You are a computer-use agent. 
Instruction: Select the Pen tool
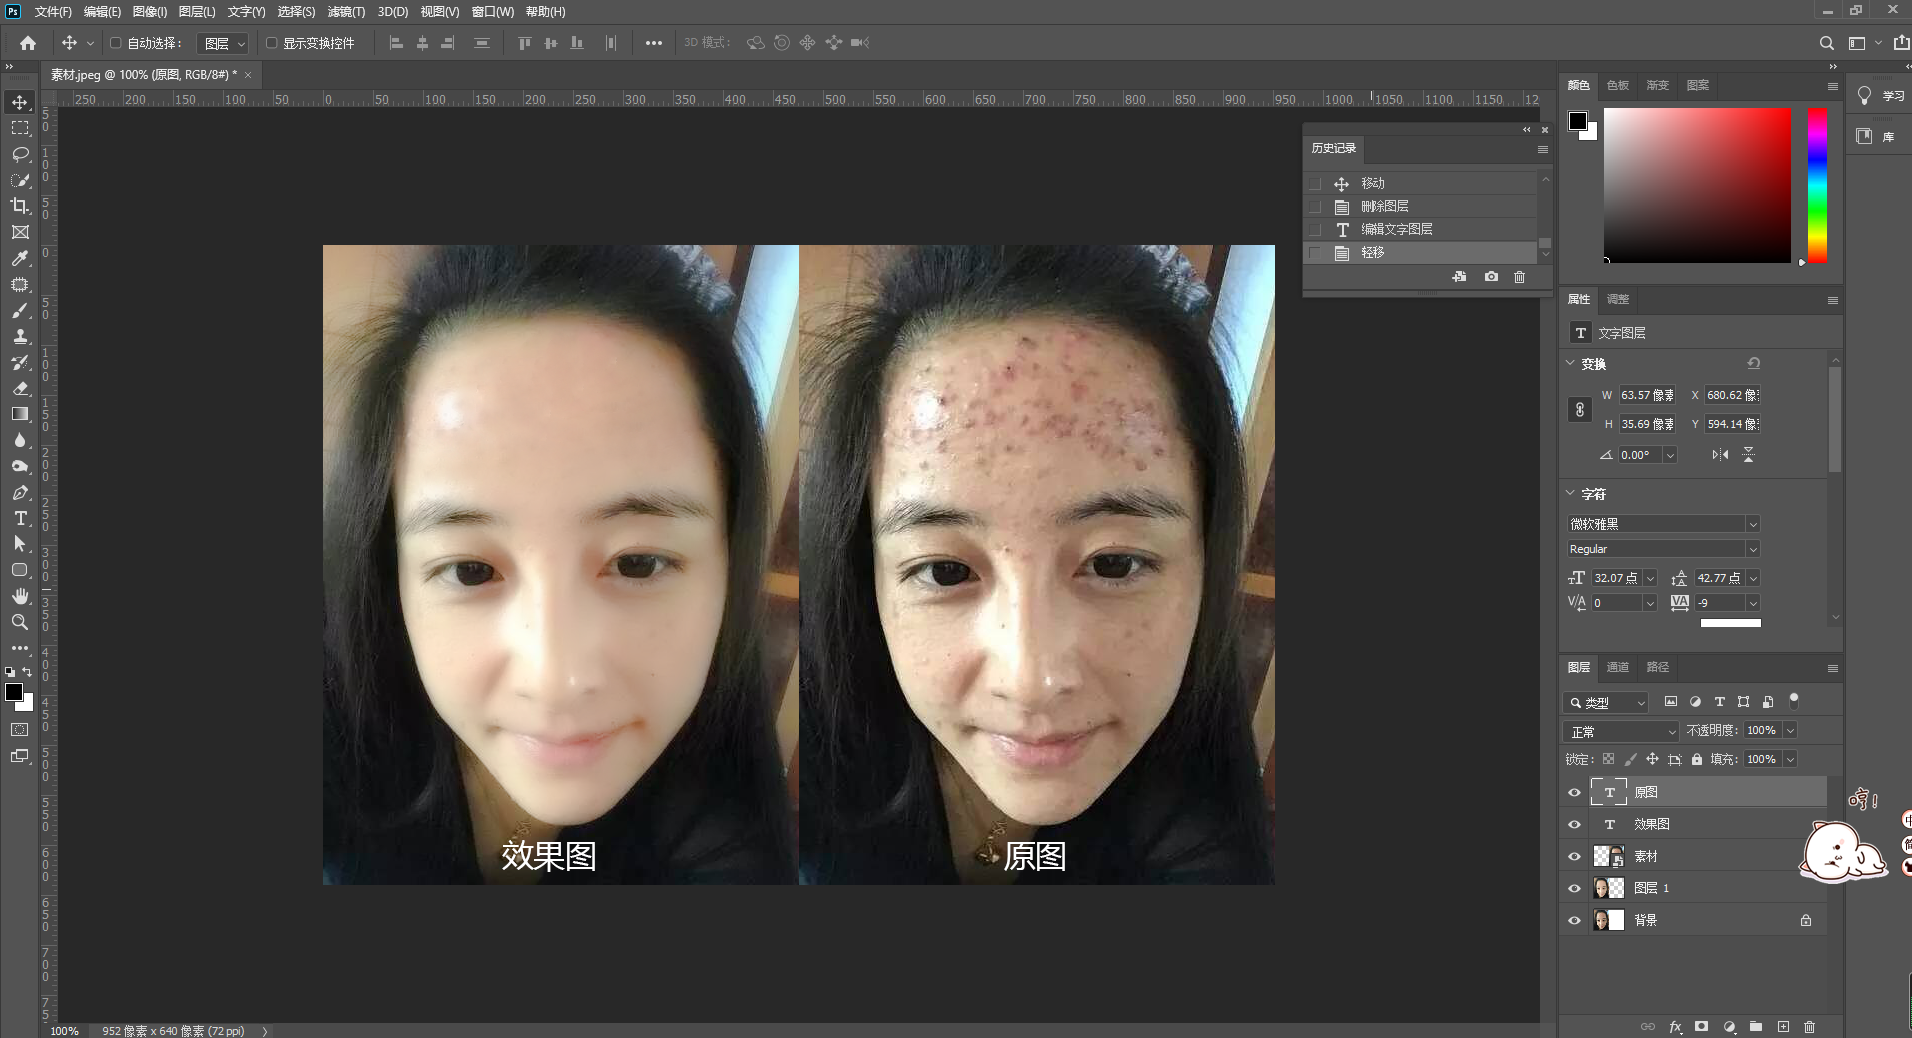point(20,492)
